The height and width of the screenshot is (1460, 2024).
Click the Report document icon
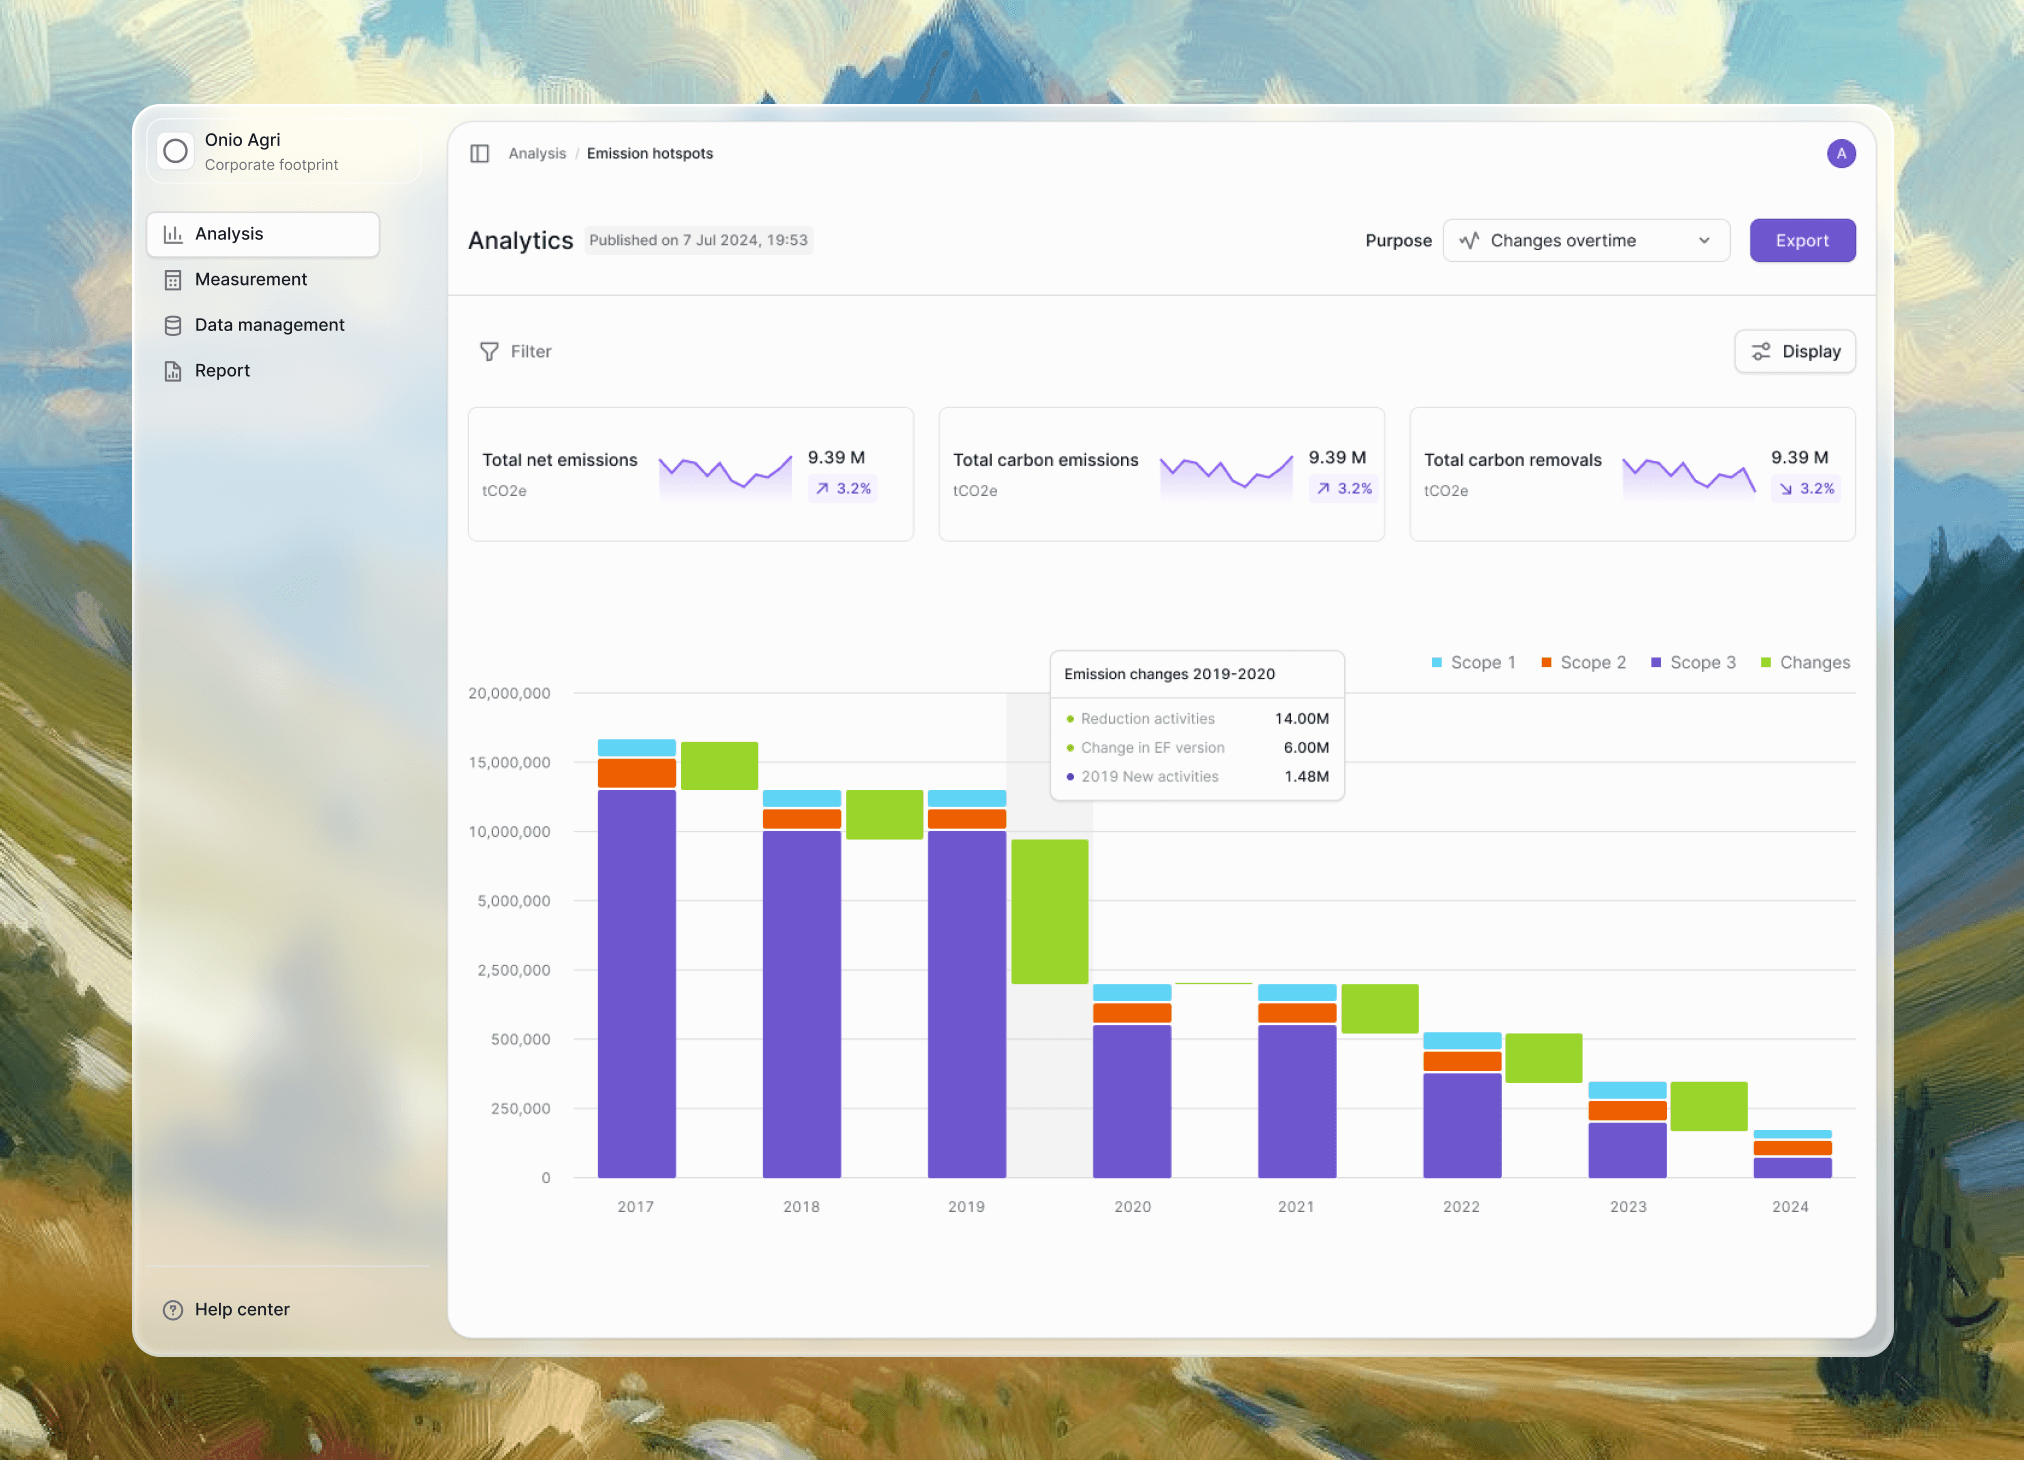coord(173,371)
